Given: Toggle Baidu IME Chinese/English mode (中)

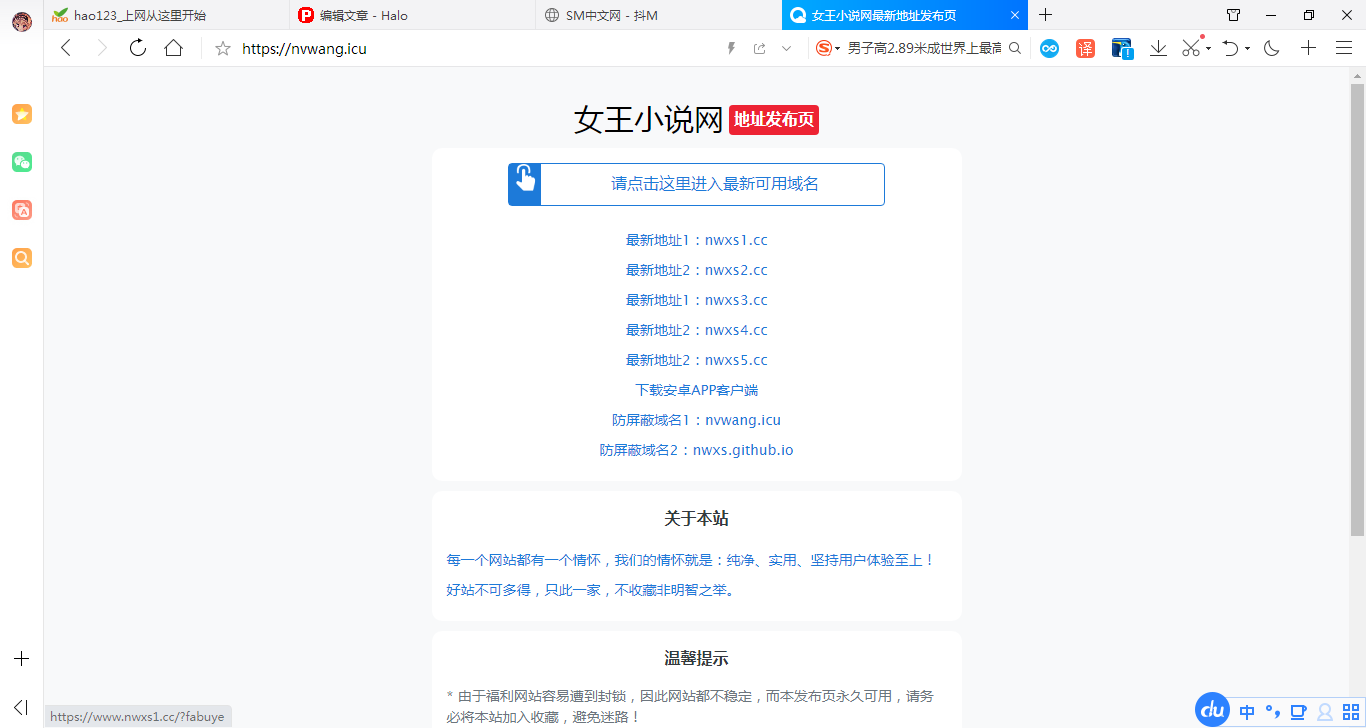Looking at the screenshot, I should coord(1247,712).
